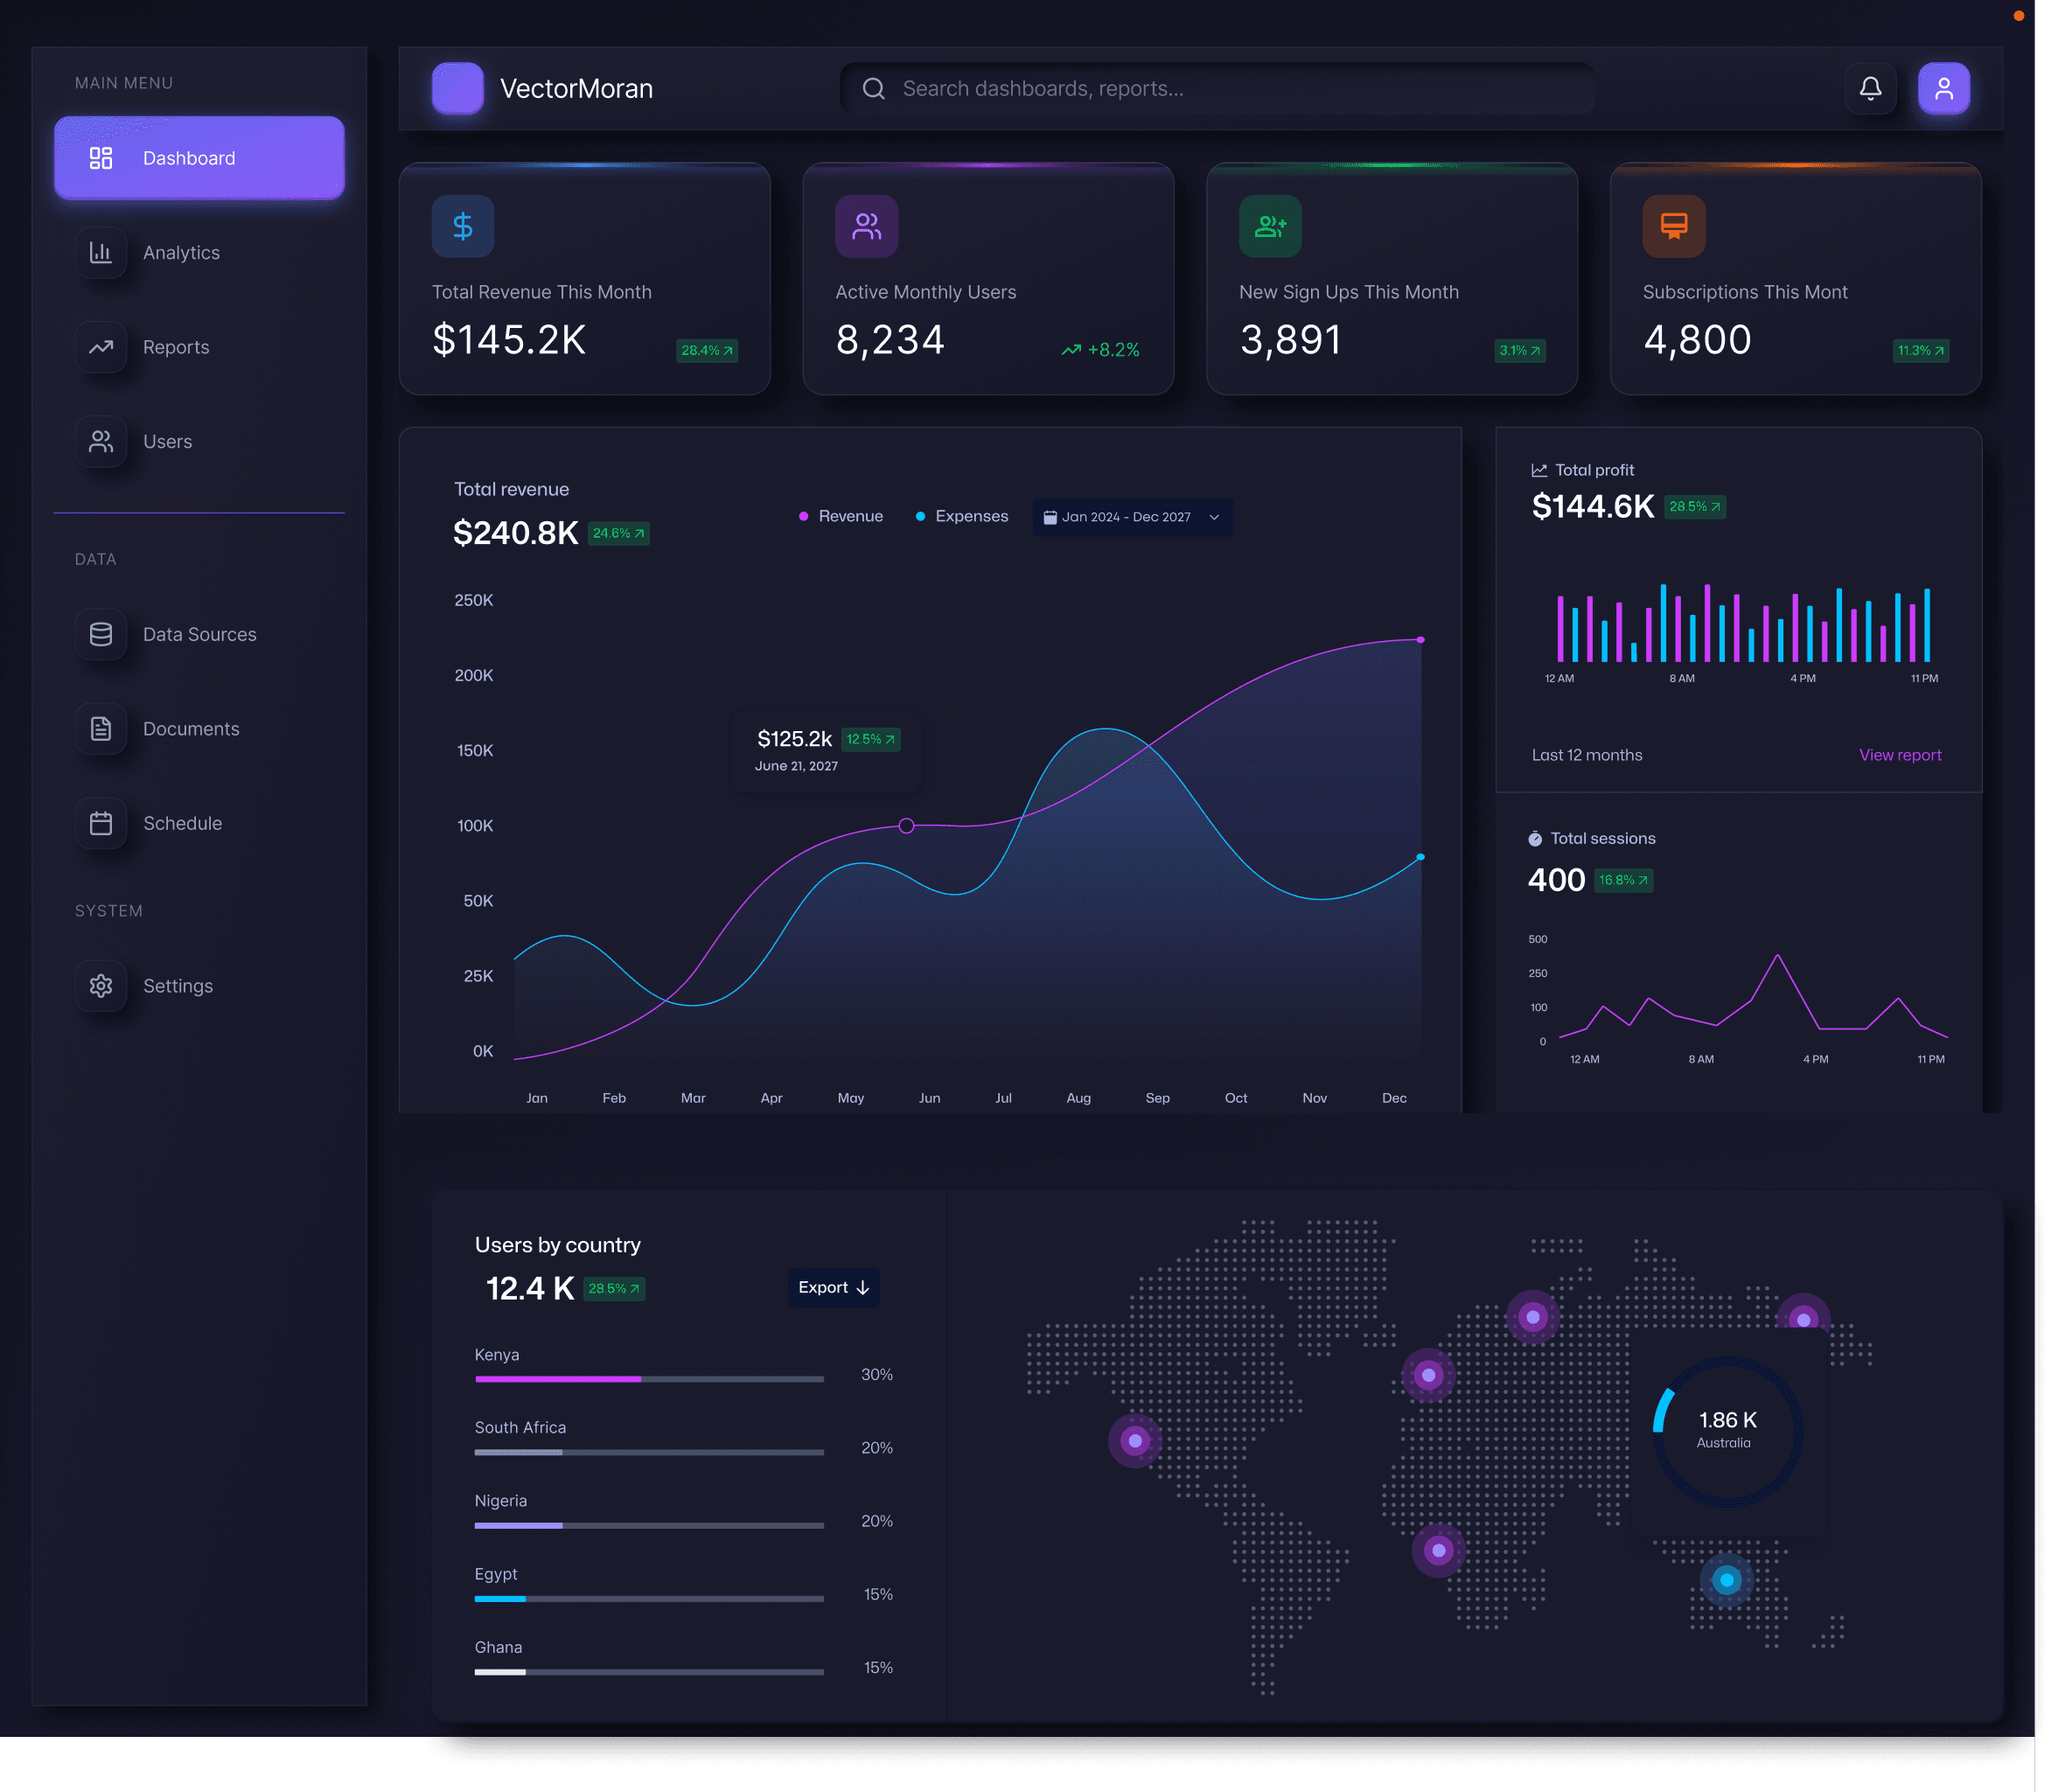This screenshot has width=2051, height=1792.
Task: Open the Reports menu item
Action: coord(176,348)
